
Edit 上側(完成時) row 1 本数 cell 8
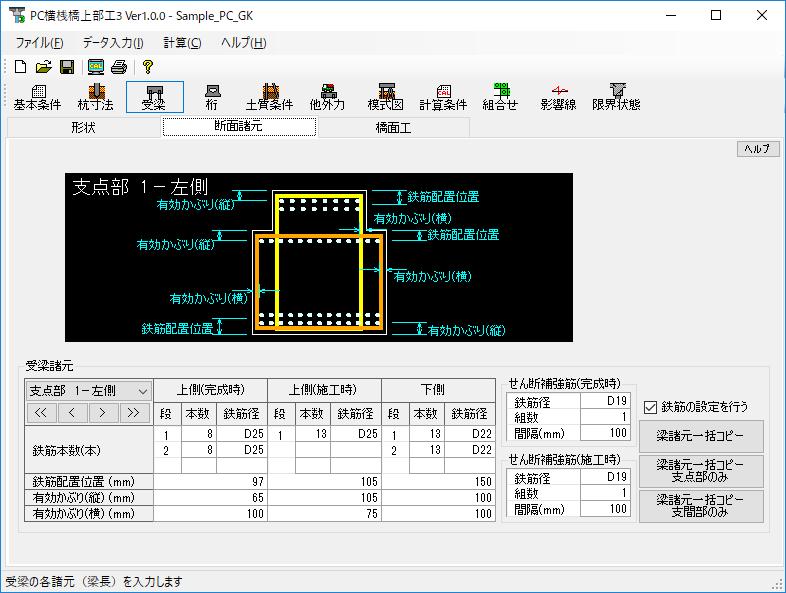click(199, 434)
